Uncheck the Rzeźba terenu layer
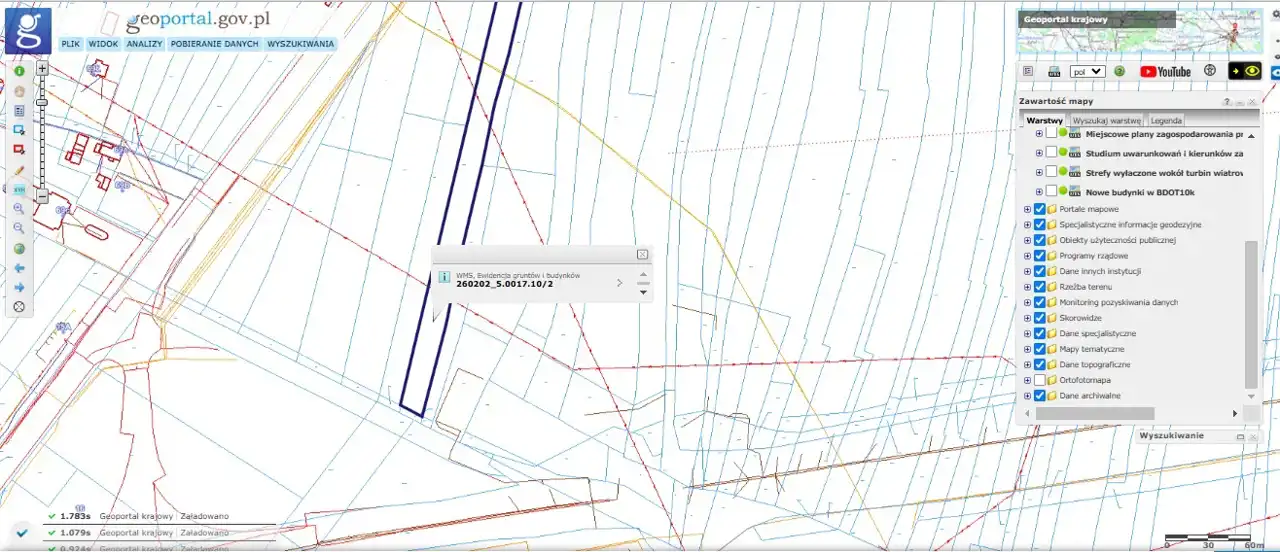 pyautogui.click(x=1040, y=287)
